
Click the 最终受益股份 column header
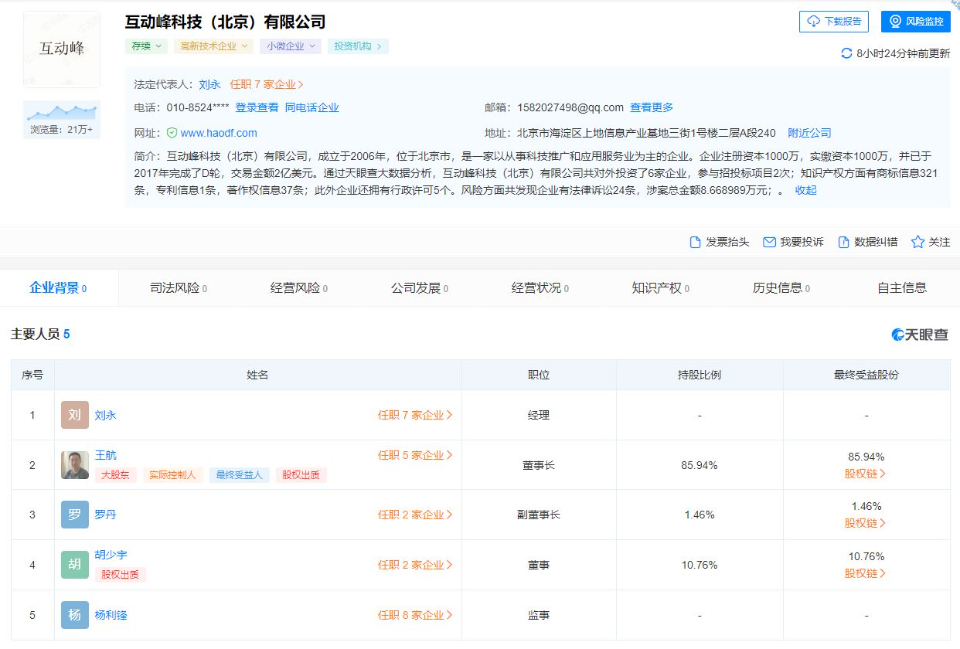866,375
